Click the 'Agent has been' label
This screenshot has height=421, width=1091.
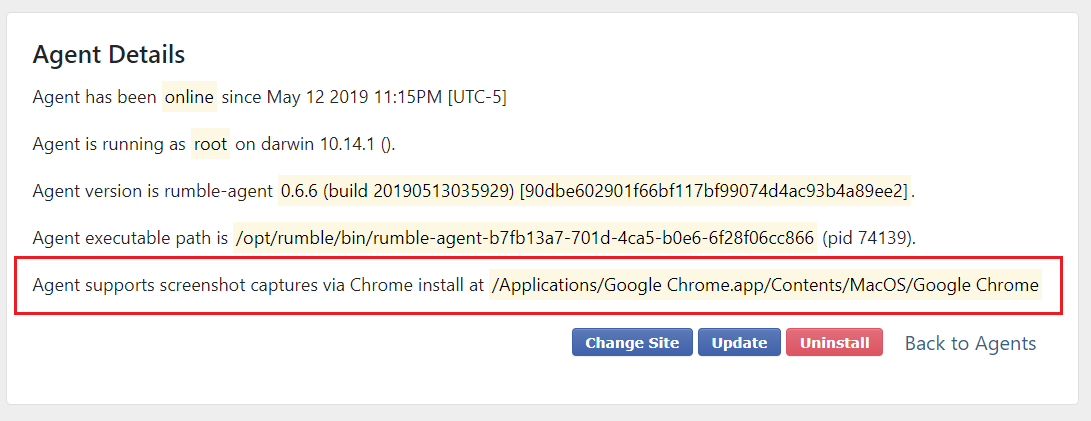point(94,97)
